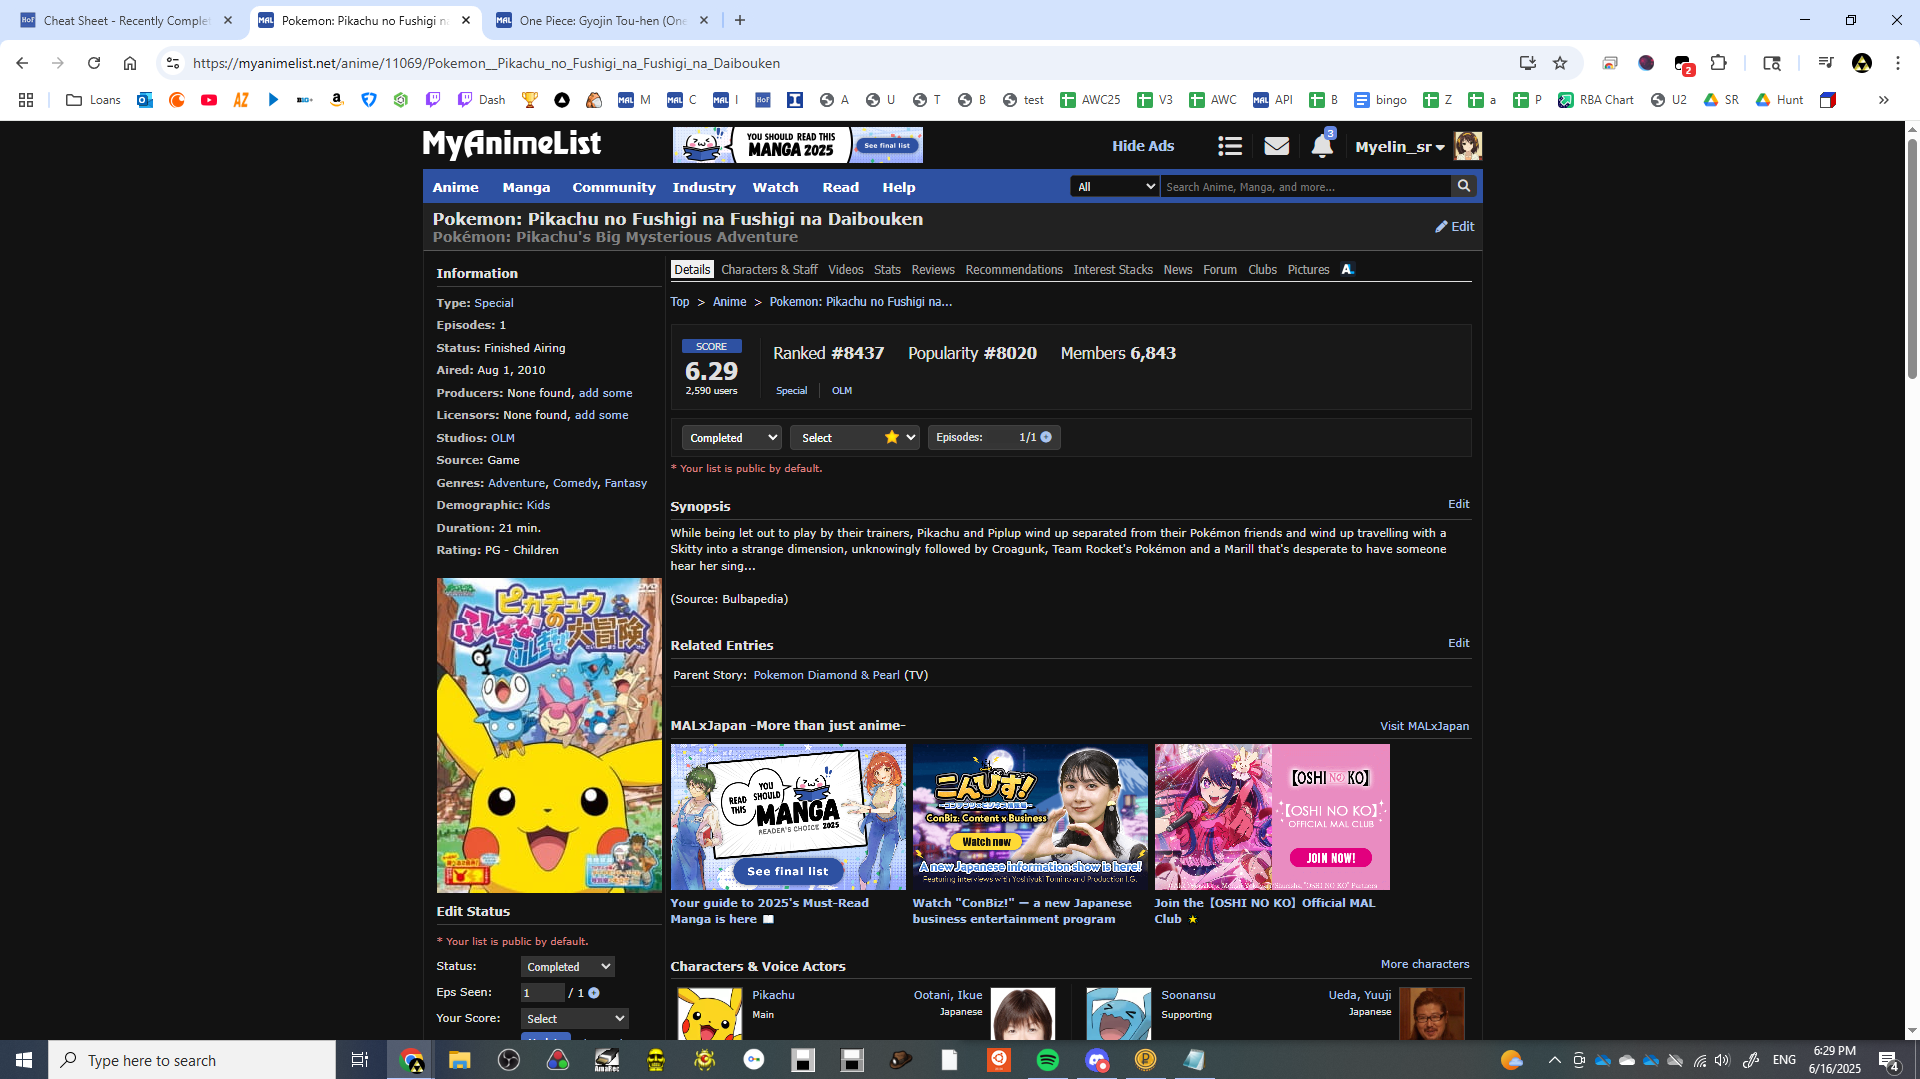The width and height of the screenshot is (1920, 1079).
Task: Show hidden system tray icons
Action: [x=1554, y=1060]
